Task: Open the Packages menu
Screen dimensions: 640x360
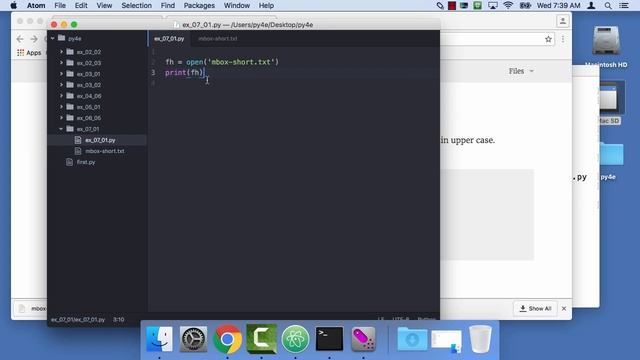Action: [199, 5]
